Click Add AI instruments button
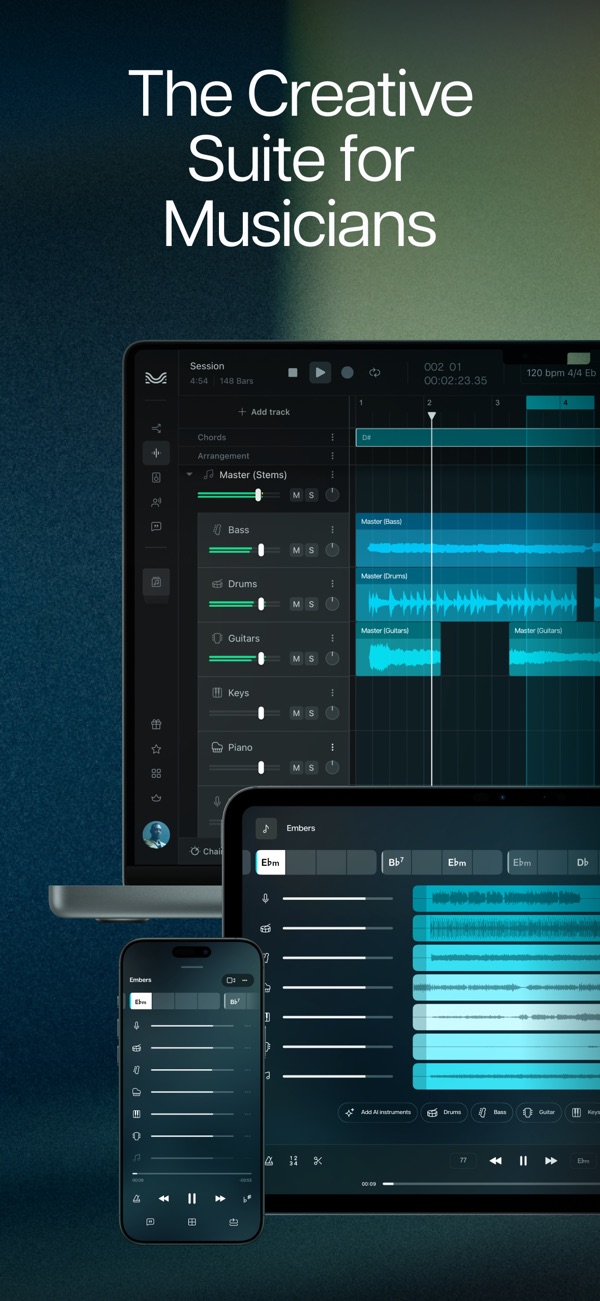The image size is (600, 1301). coord(378,1112)
